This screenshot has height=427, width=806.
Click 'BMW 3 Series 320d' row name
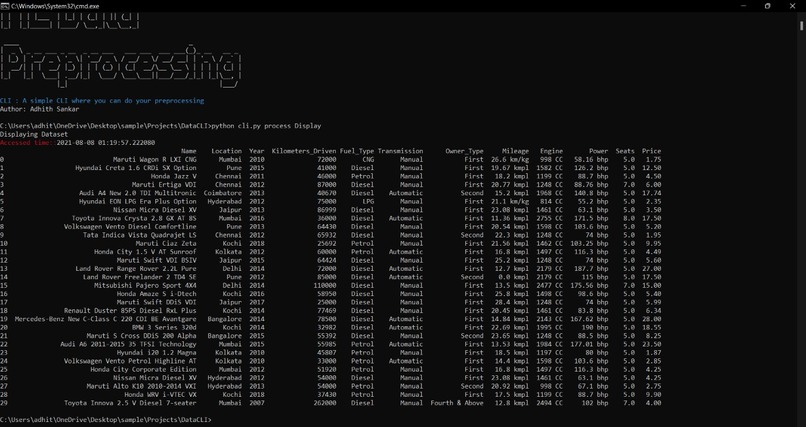coord(164,327)
